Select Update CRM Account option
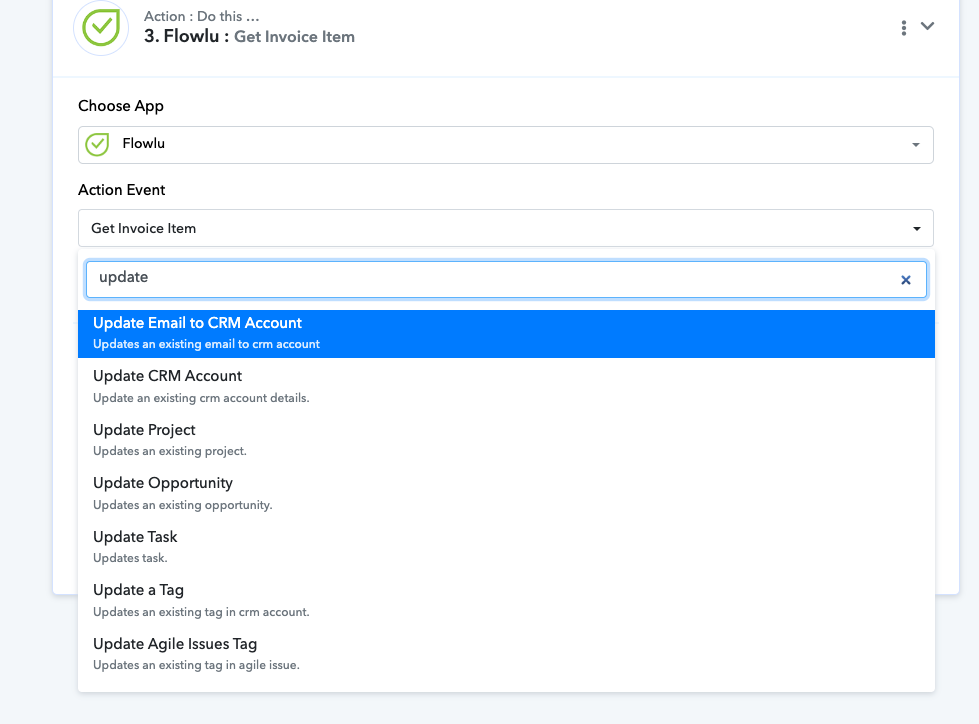 tap(506, 386)
